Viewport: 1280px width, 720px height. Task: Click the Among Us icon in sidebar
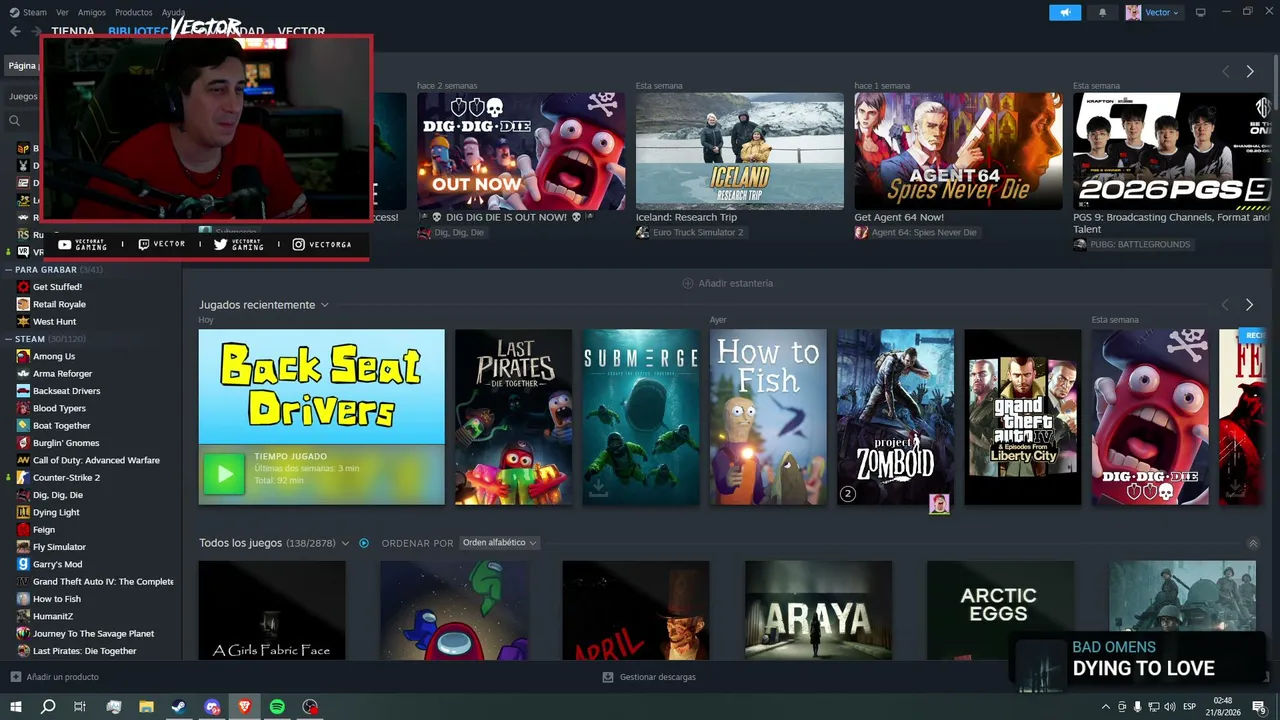(23, 356)
